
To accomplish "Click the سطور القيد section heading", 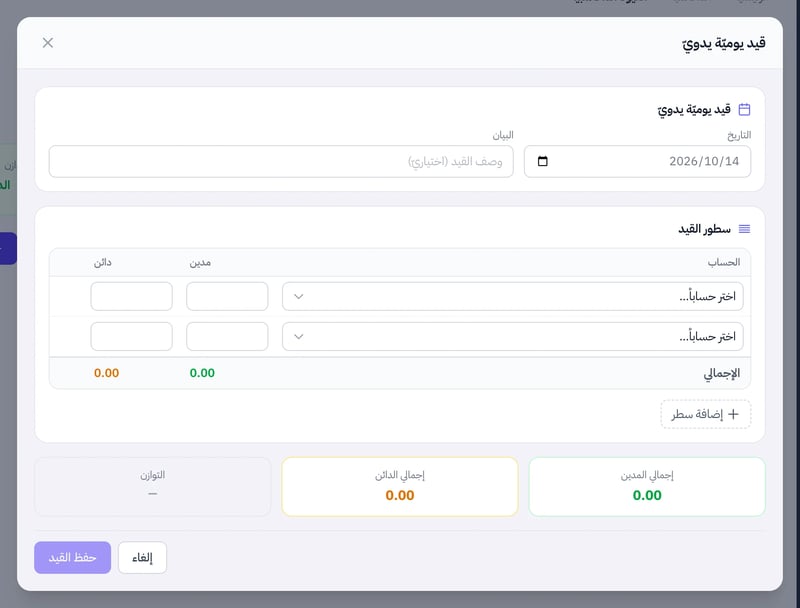I will (x=704, y=229).
